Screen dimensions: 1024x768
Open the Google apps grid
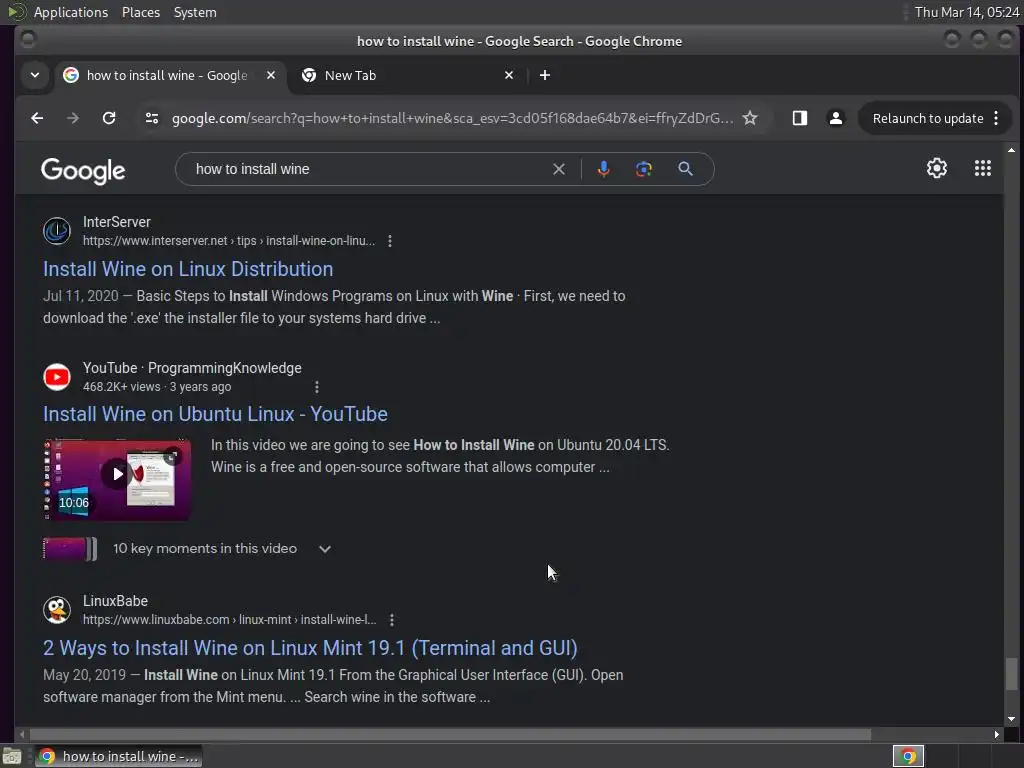click(x=983, y=168)
